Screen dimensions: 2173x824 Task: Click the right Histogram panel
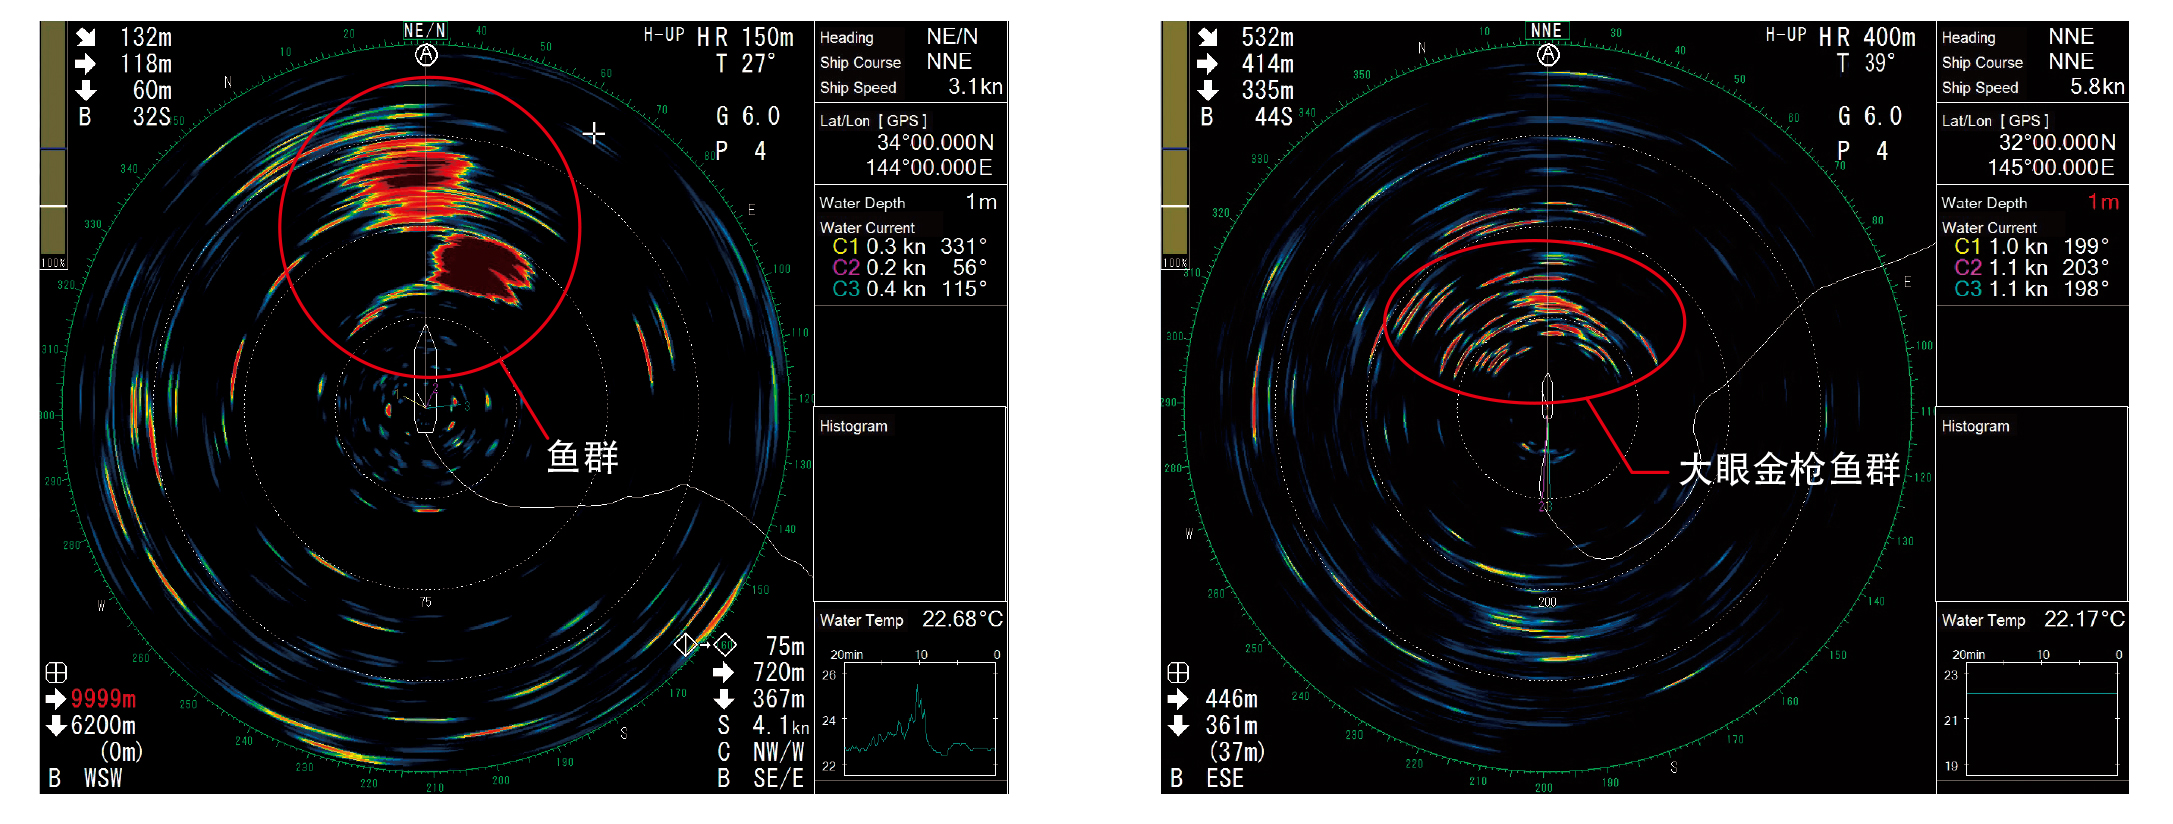(x=2032, y=503)
